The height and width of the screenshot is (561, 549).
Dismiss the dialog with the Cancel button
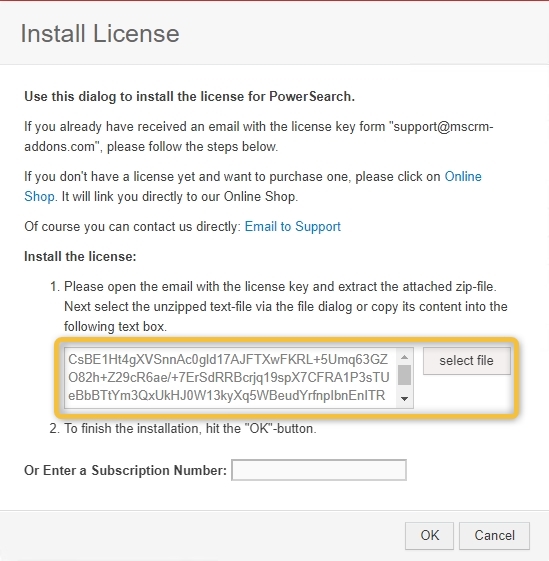494,536
